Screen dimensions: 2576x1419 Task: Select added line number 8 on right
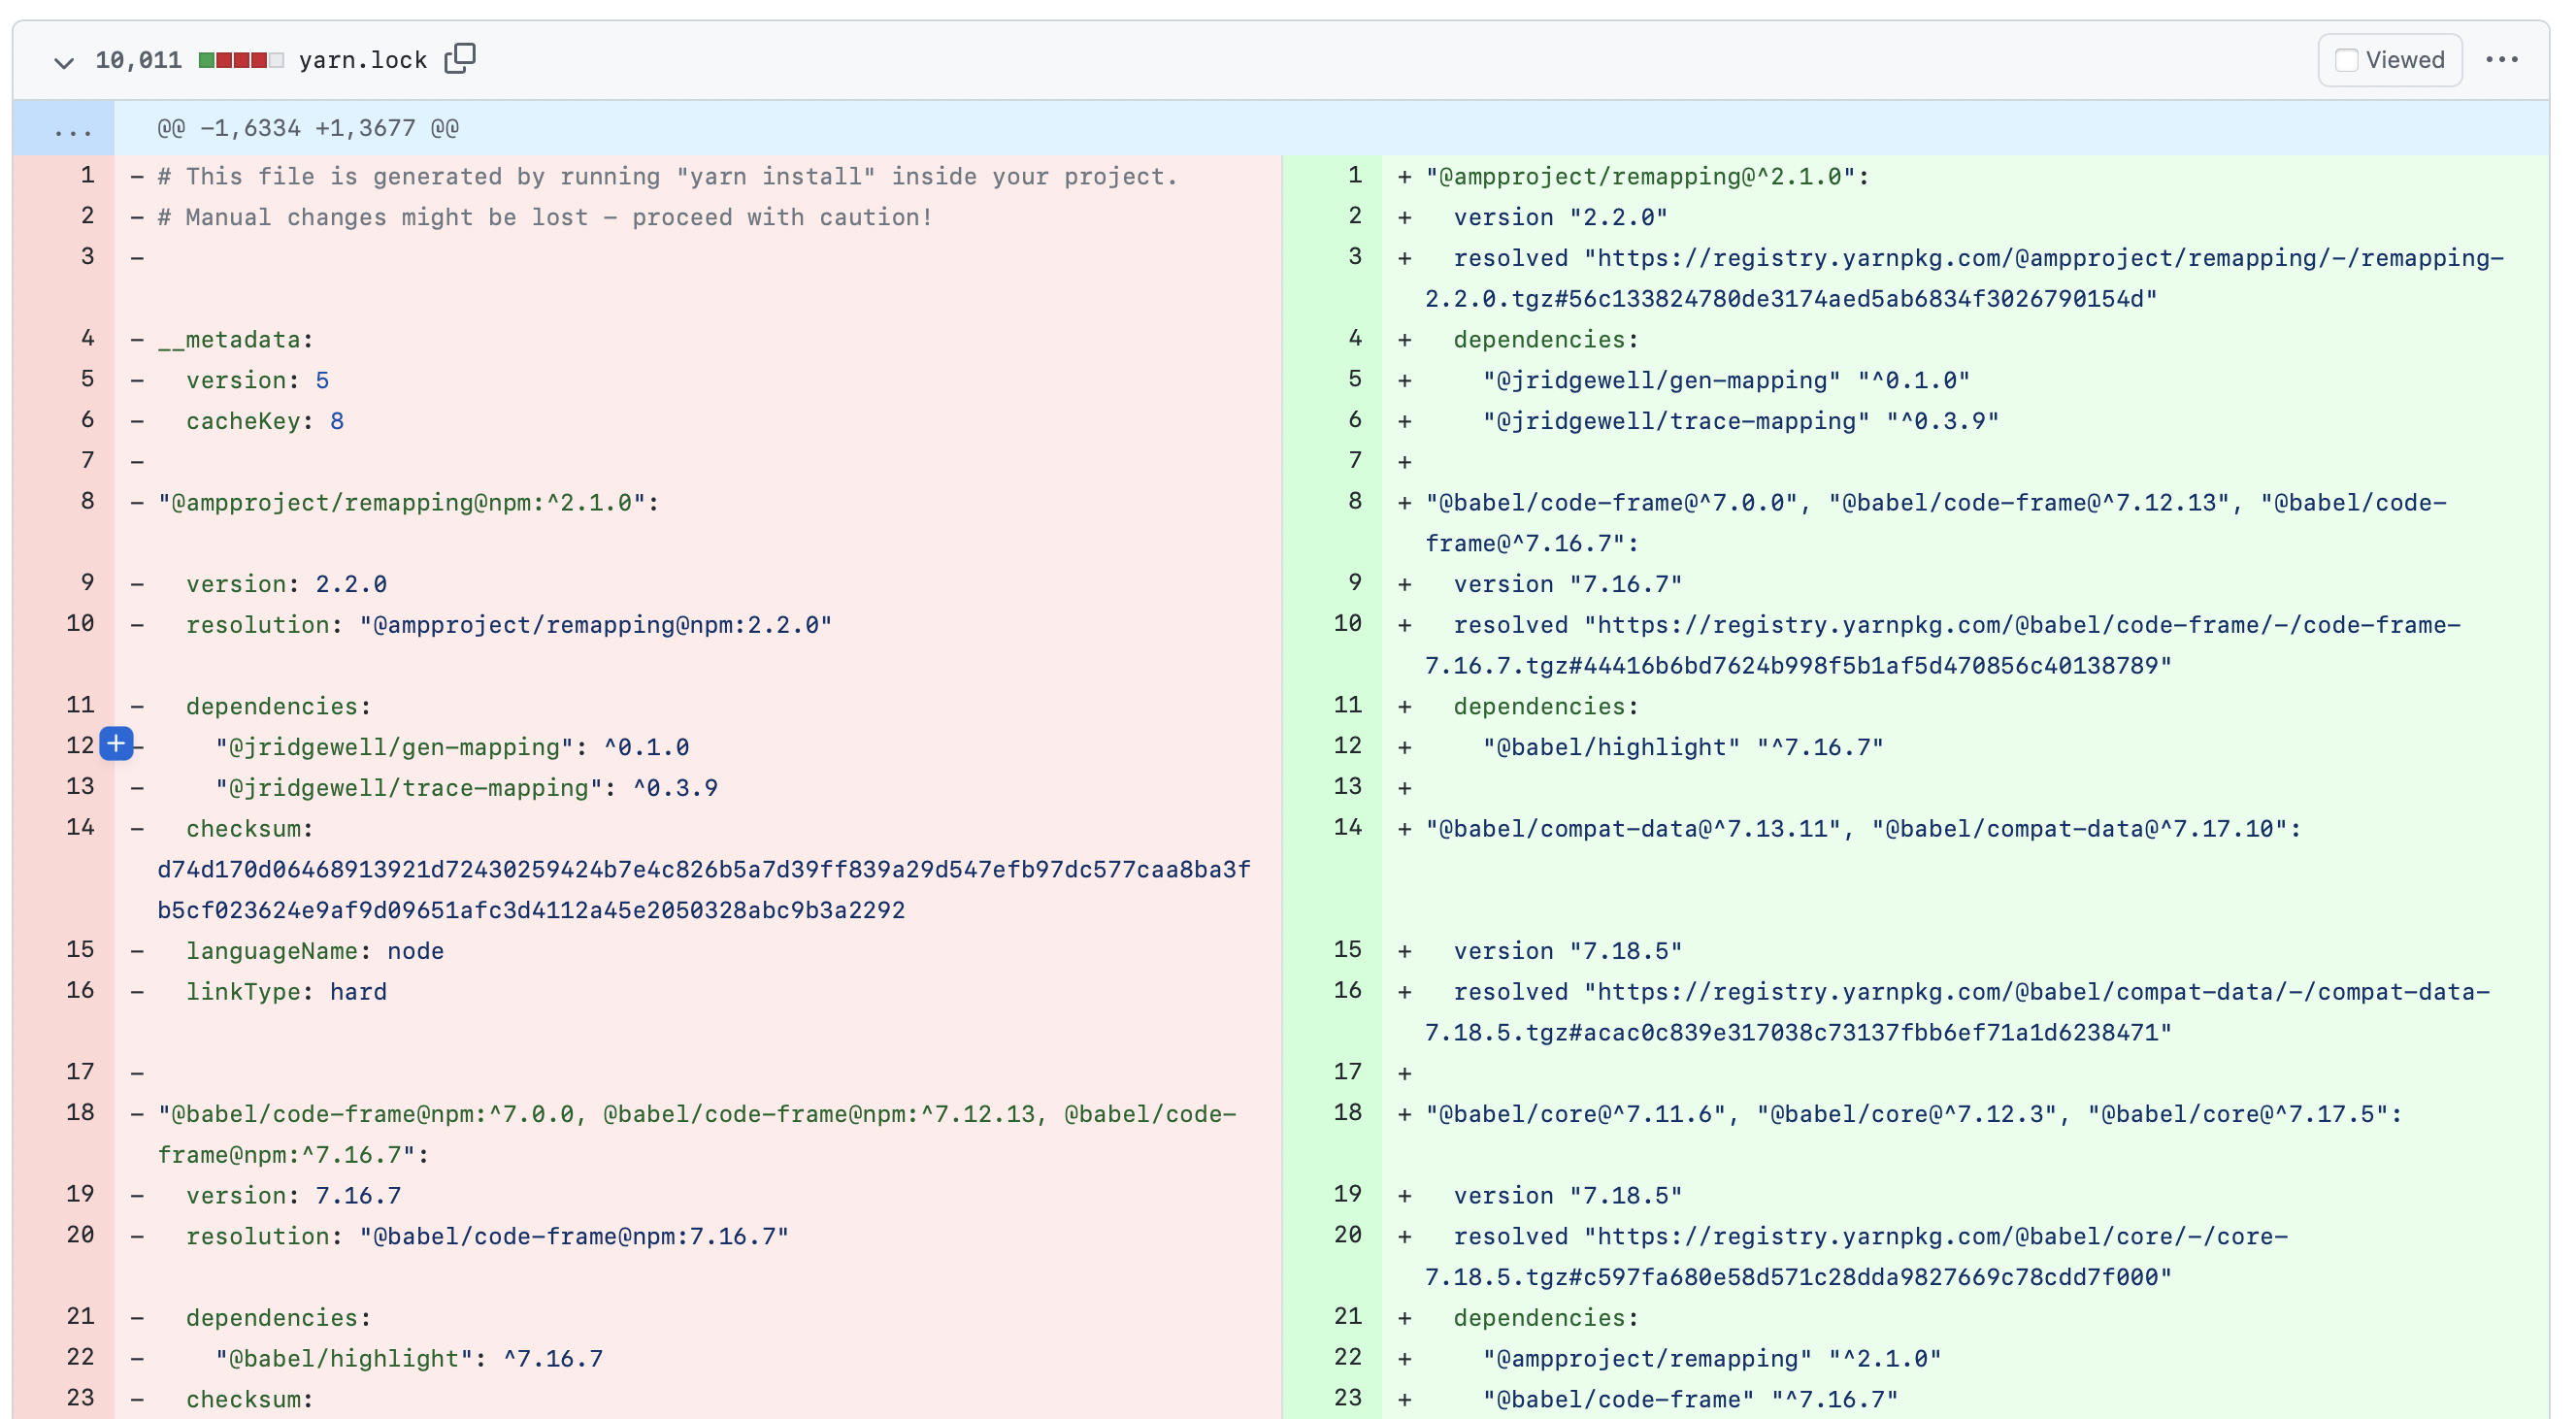coord(1354,502)
